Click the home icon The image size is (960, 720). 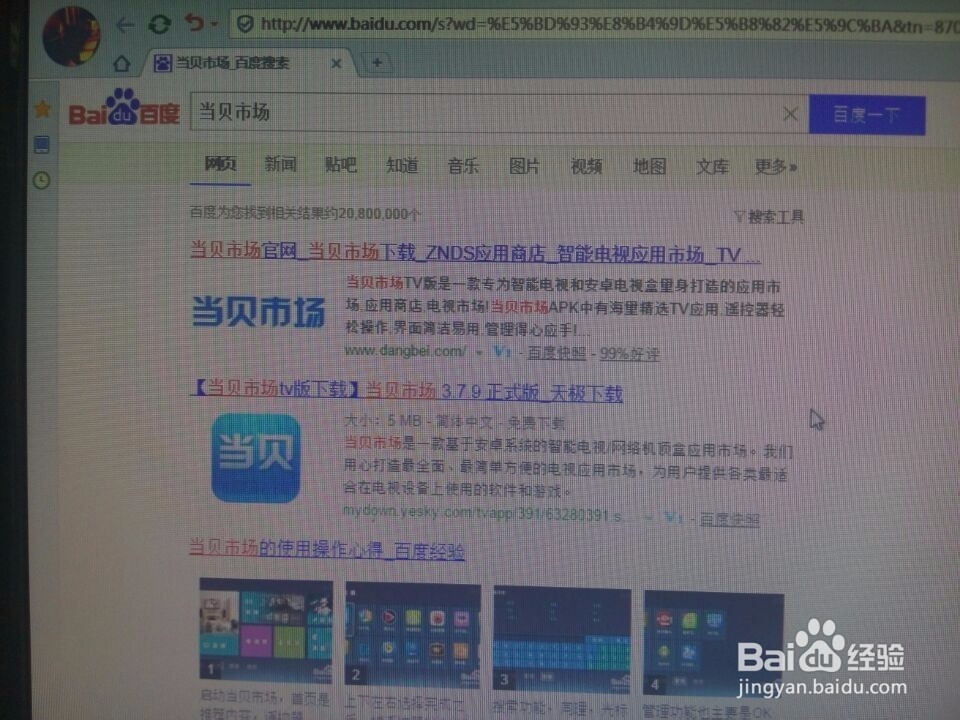click(121, 63)
